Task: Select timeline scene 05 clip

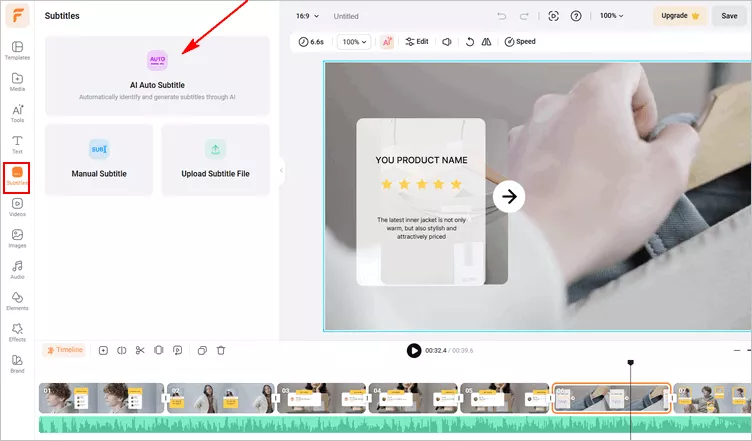Action: point(505,398)
